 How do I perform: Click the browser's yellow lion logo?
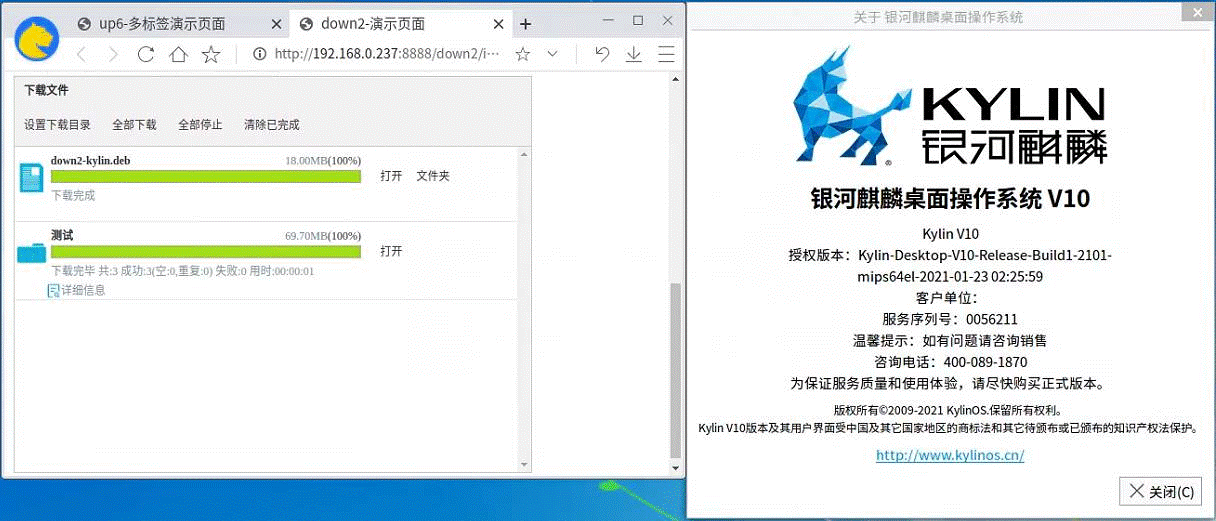coord(37,40)
